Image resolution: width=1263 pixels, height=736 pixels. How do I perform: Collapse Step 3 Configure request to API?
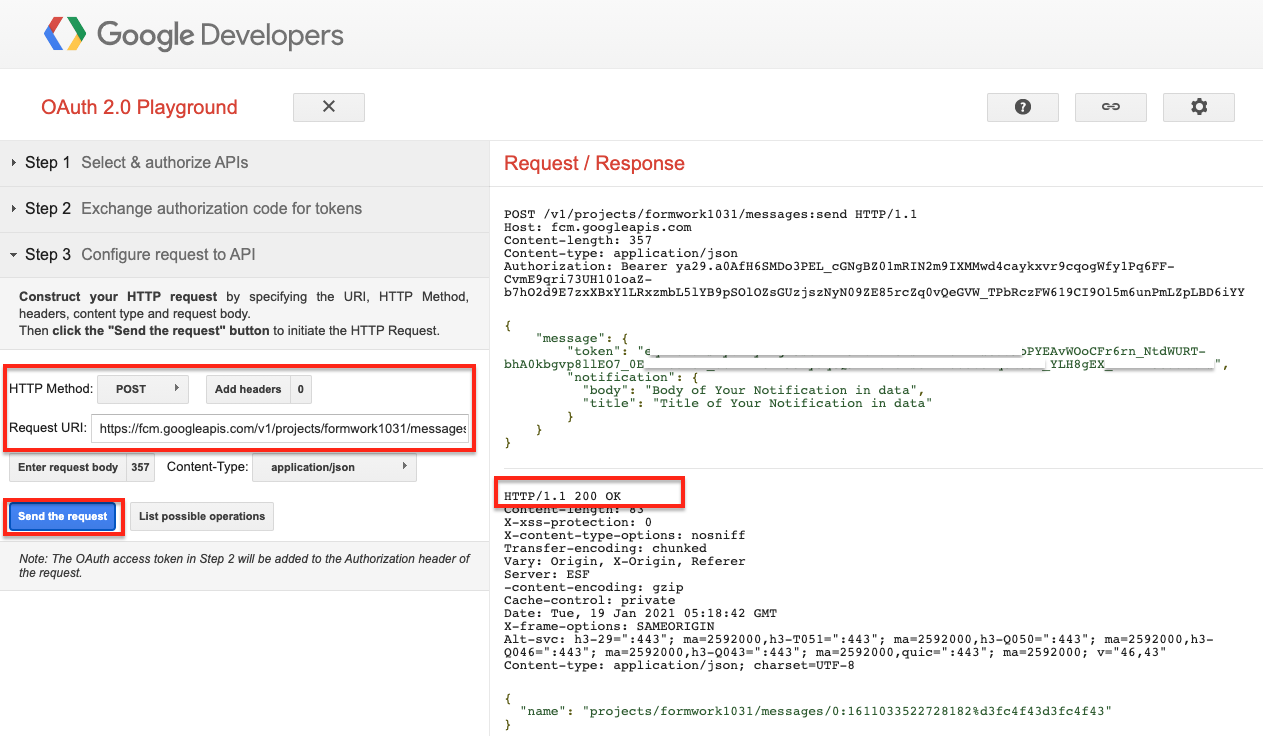point(244,255)
